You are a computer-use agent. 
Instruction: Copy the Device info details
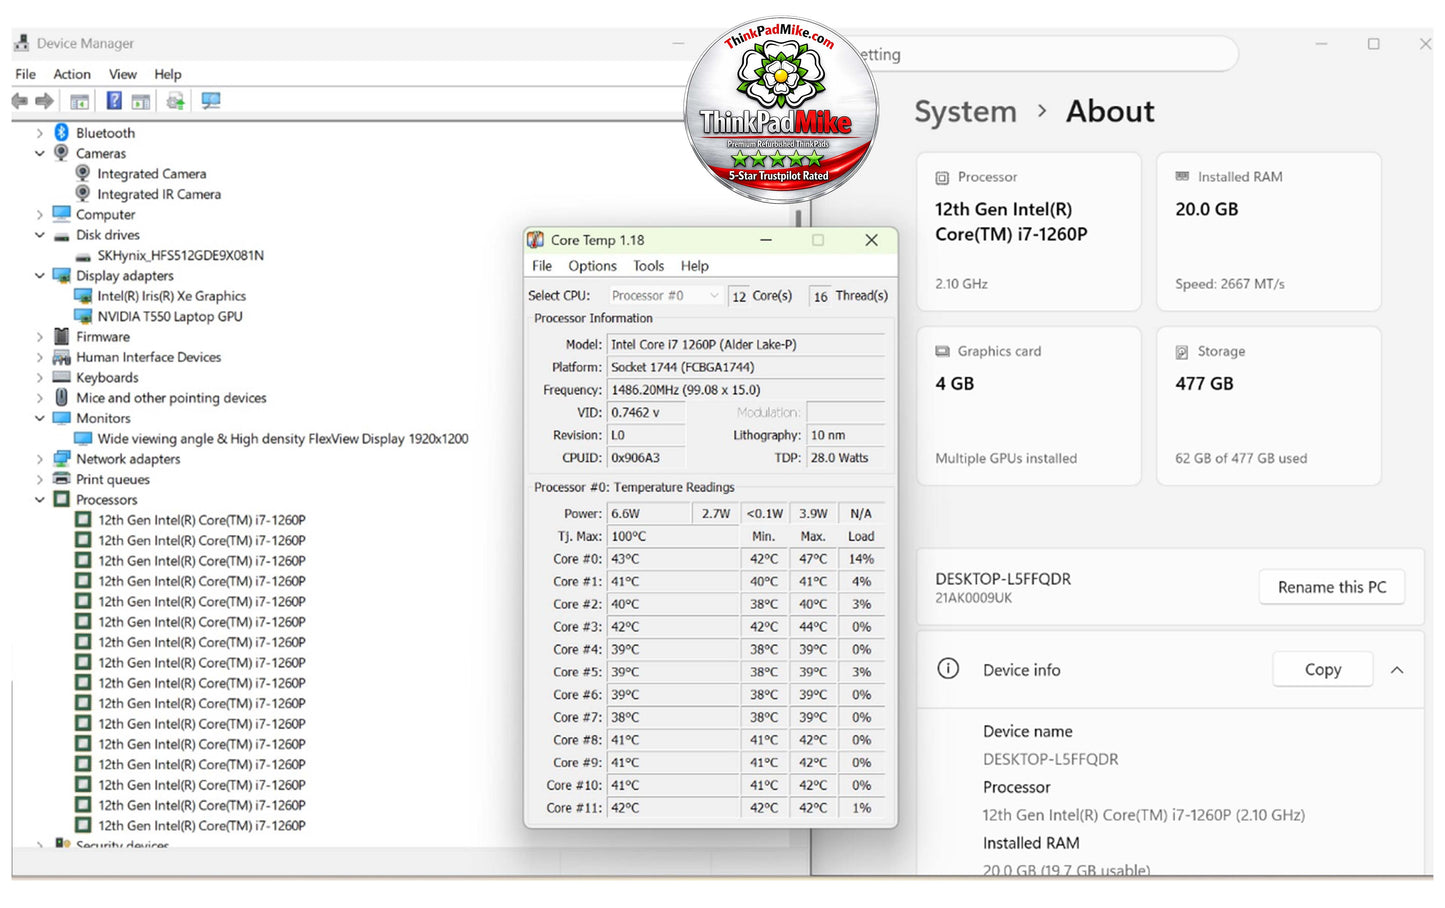[x=1323, y=670]
